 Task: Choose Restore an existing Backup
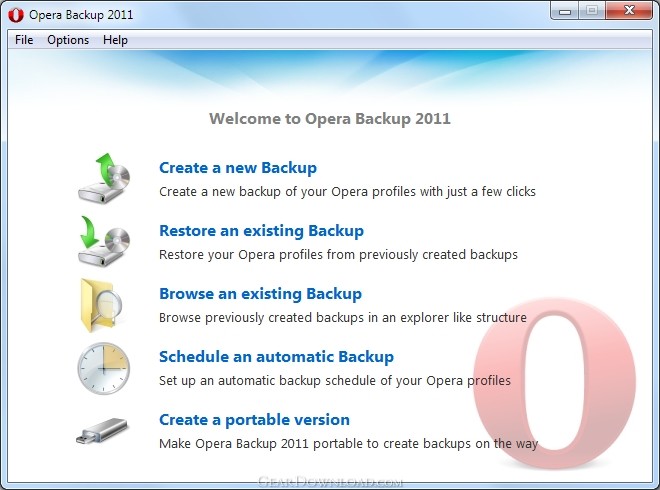261,231
